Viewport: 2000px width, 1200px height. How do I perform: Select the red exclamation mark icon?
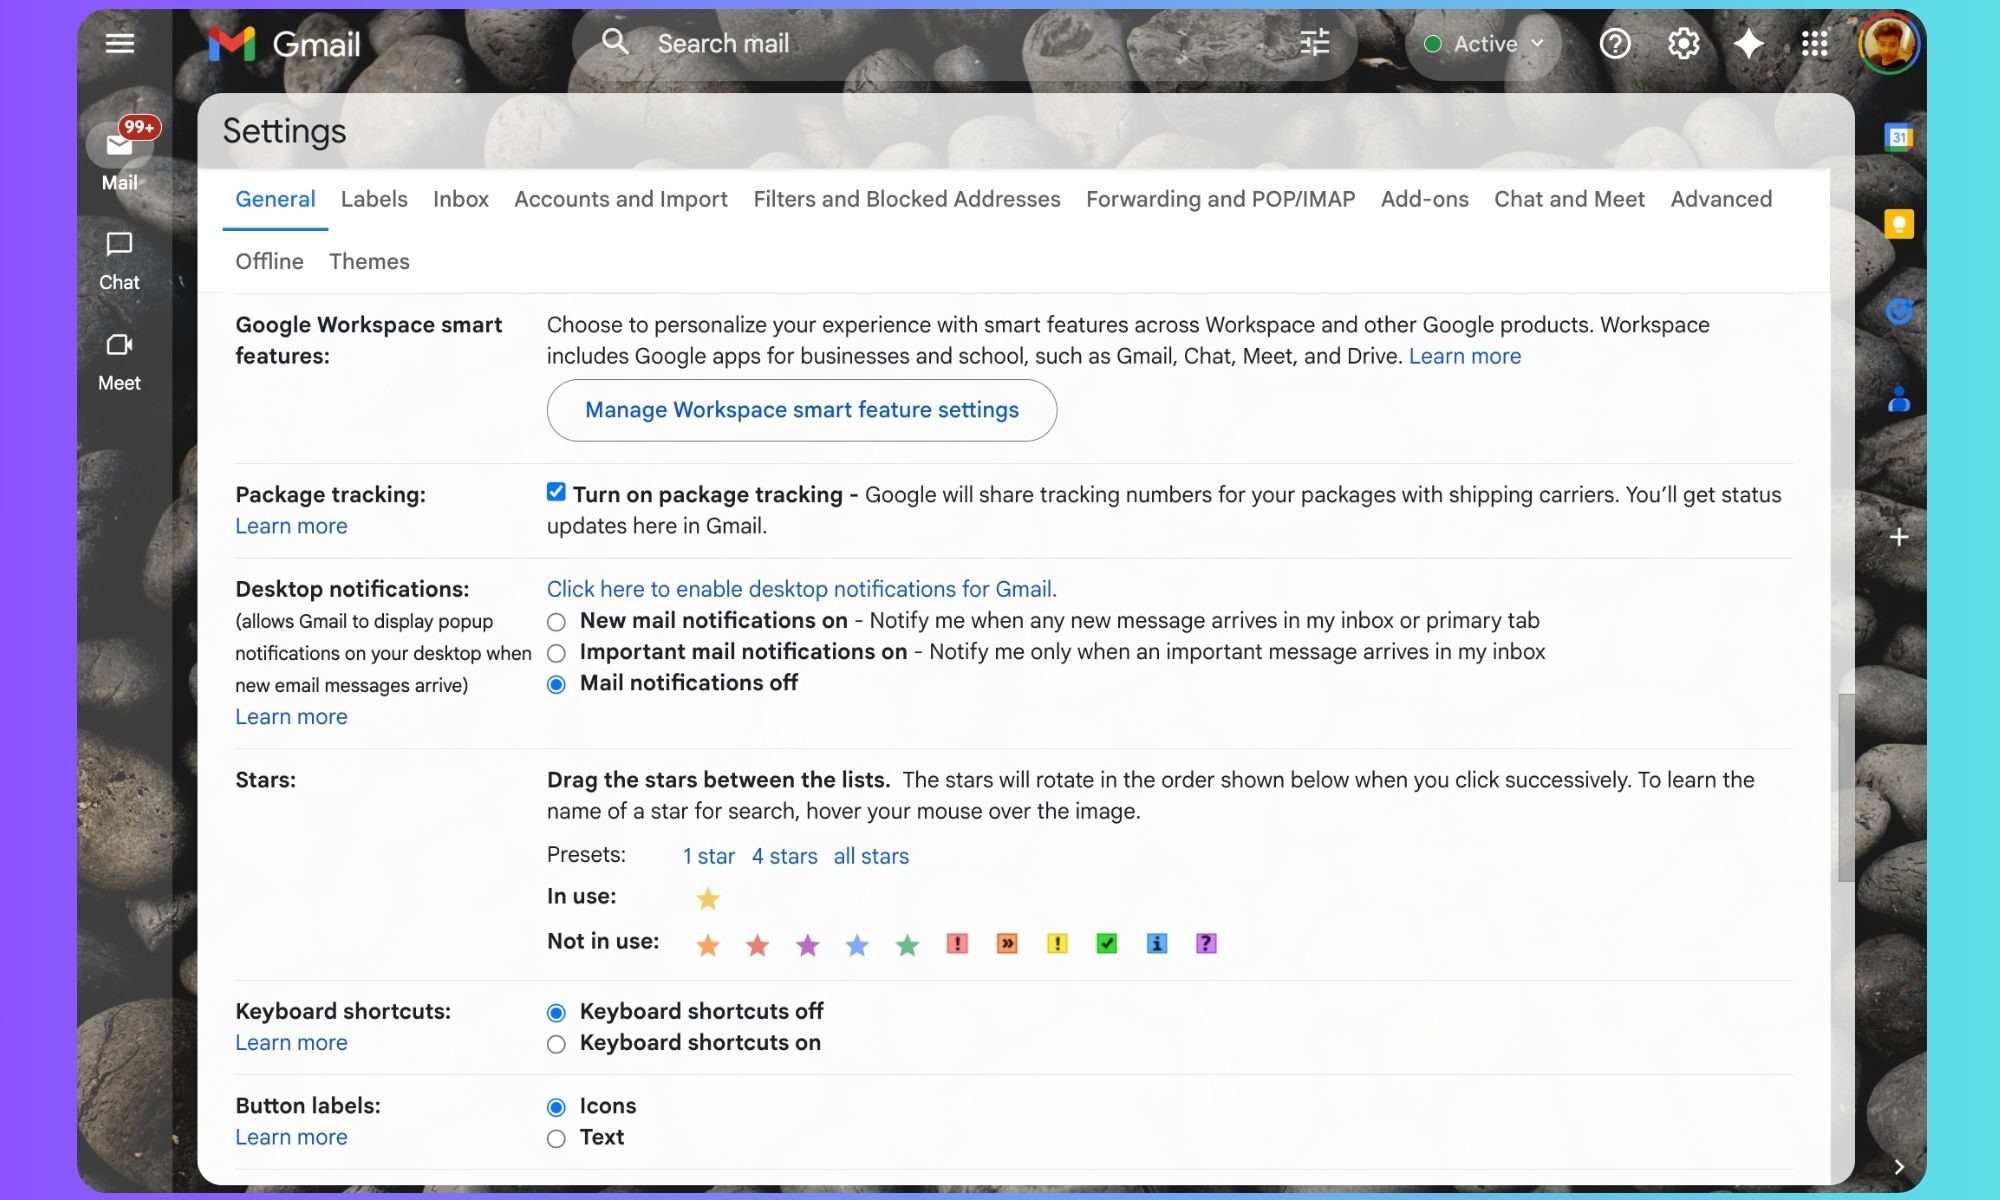(x=957, y=943)
